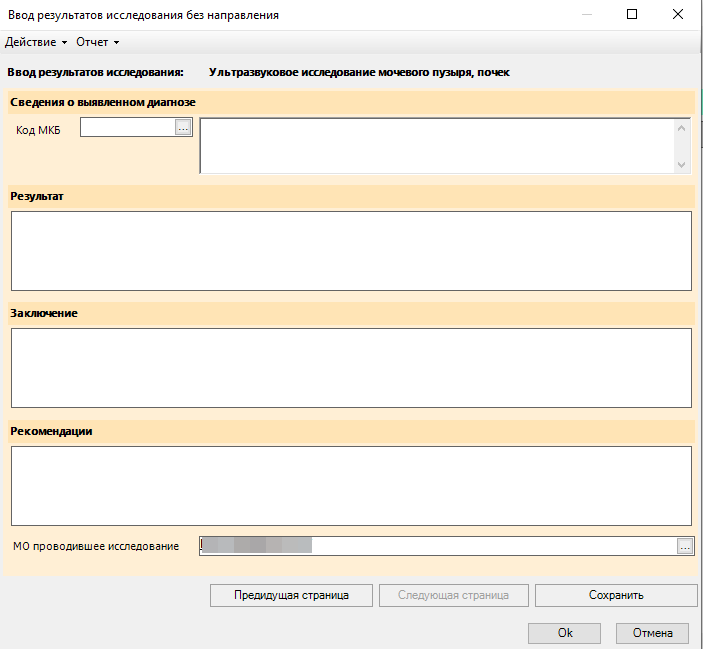The image size is (703, 649).
Task: Focus the Рекомендации text area
Action: [x=351, y=485]
